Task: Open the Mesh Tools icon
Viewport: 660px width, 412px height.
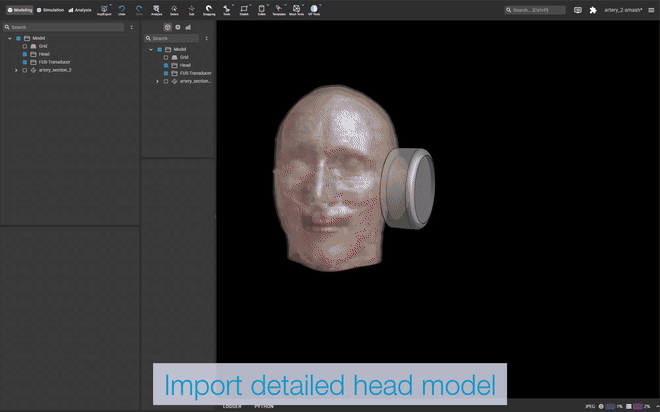Action: click(296, 9)
